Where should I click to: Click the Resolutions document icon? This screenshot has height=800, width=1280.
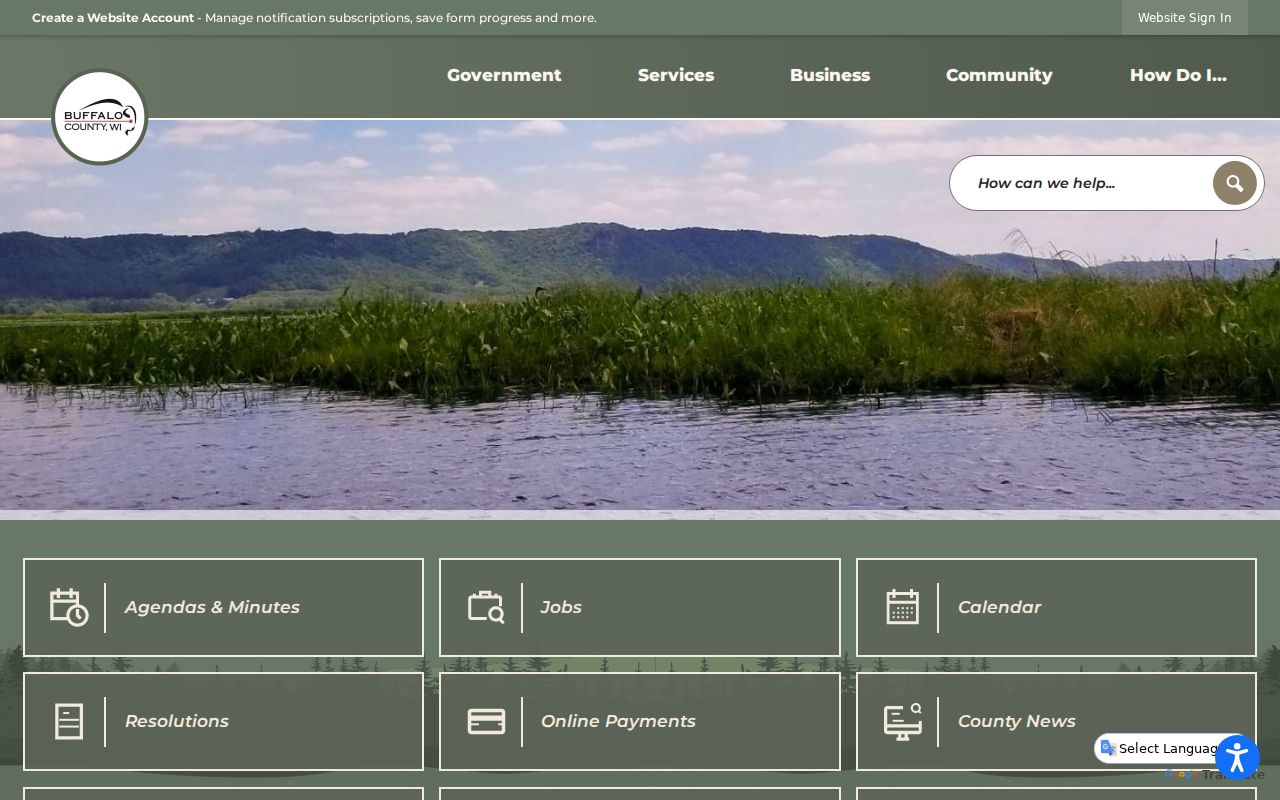[x=69, y=721]
